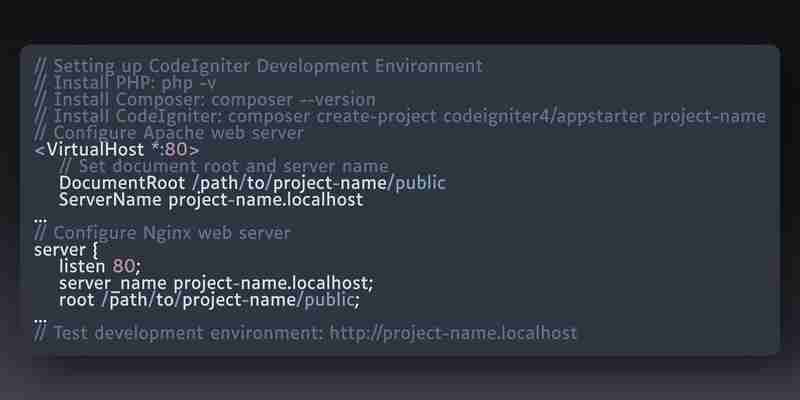Click the 'root' keyword in Nginx block

click(77, 299)
